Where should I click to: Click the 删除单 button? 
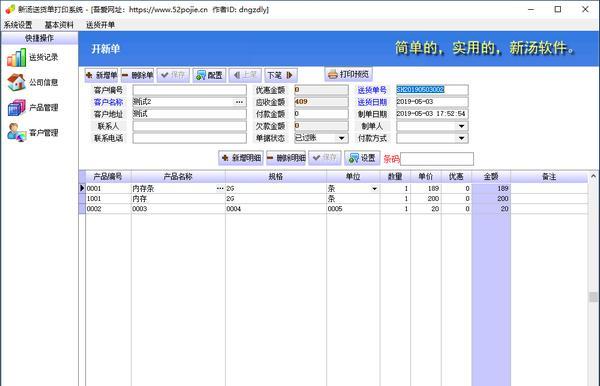click(137, 75)
